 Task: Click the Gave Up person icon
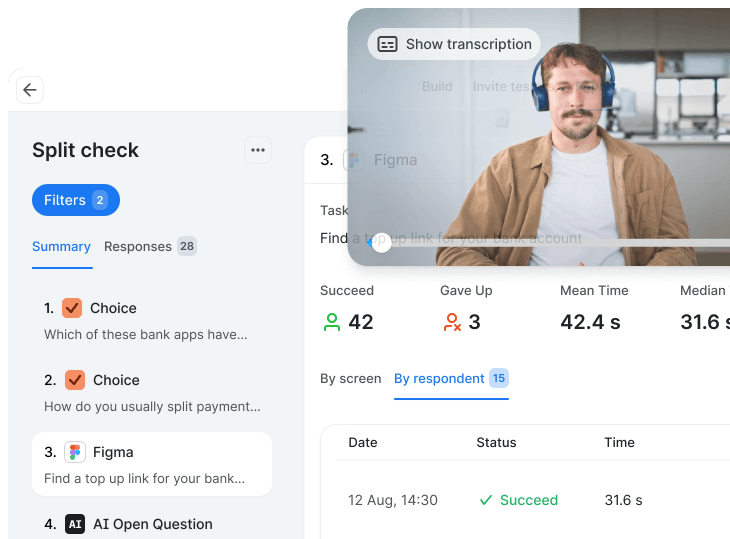451,322
